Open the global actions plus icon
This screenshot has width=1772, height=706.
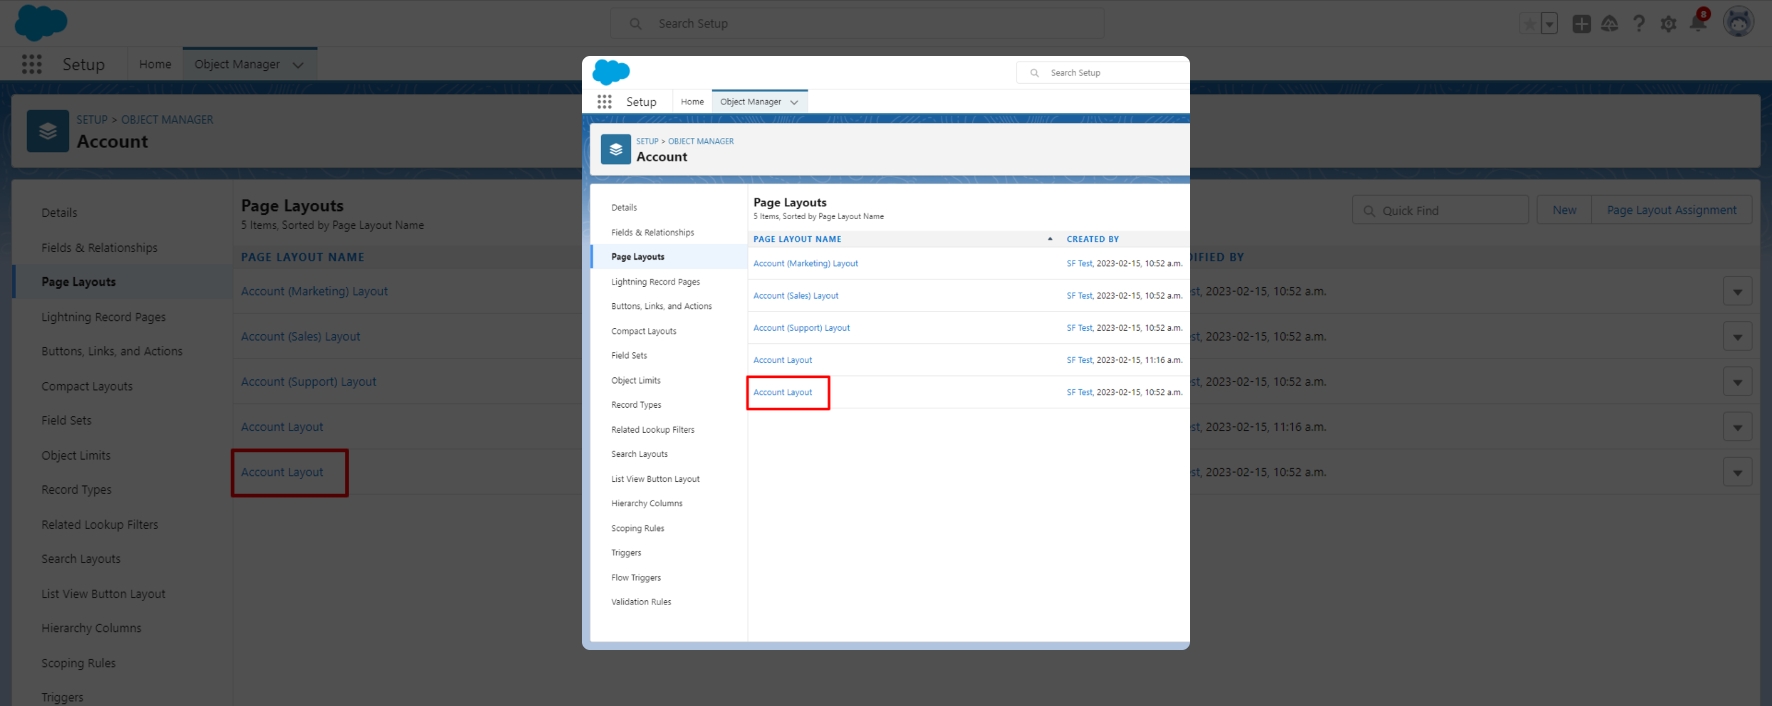1581,24
